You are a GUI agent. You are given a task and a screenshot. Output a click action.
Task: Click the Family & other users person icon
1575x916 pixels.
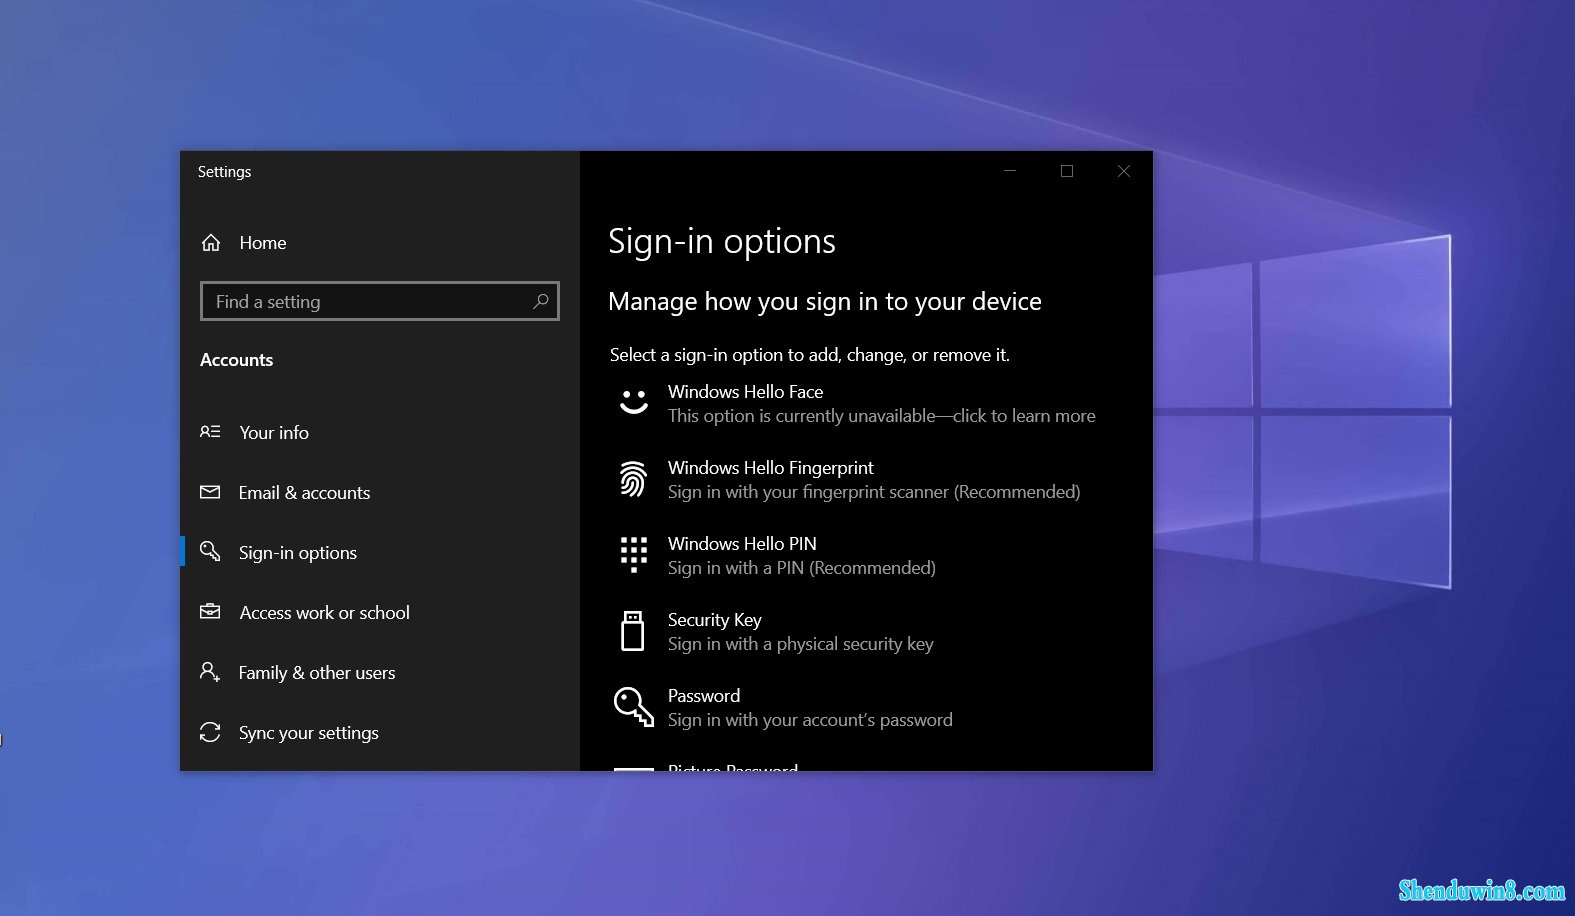click(210, 672)
